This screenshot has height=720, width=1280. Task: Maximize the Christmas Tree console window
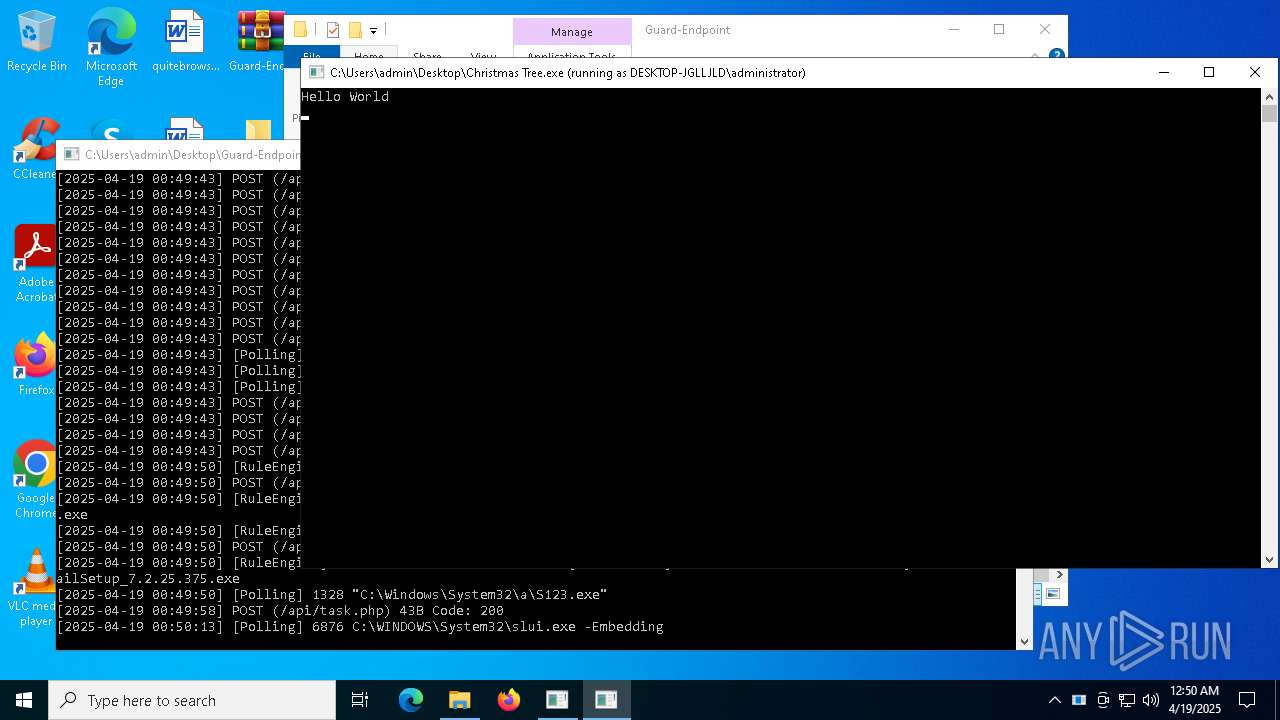click(1209, 72)
